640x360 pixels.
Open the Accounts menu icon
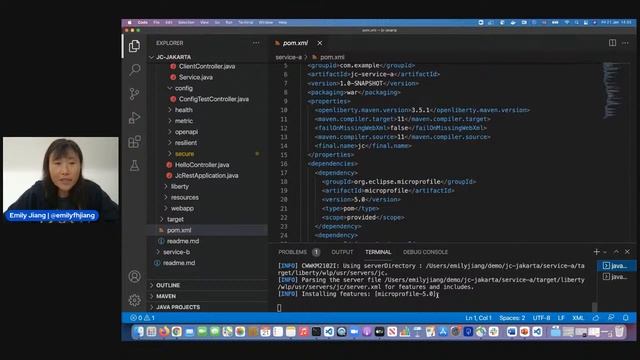click(x=134, y=276)
